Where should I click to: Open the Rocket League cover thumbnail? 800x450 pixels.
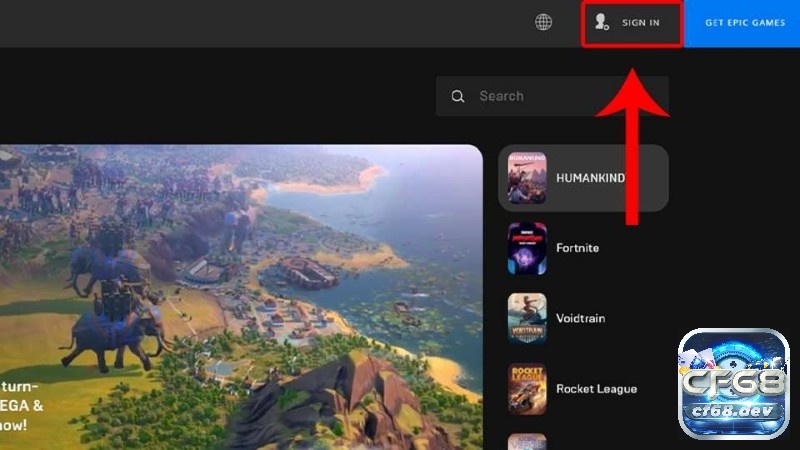point(527,389)
